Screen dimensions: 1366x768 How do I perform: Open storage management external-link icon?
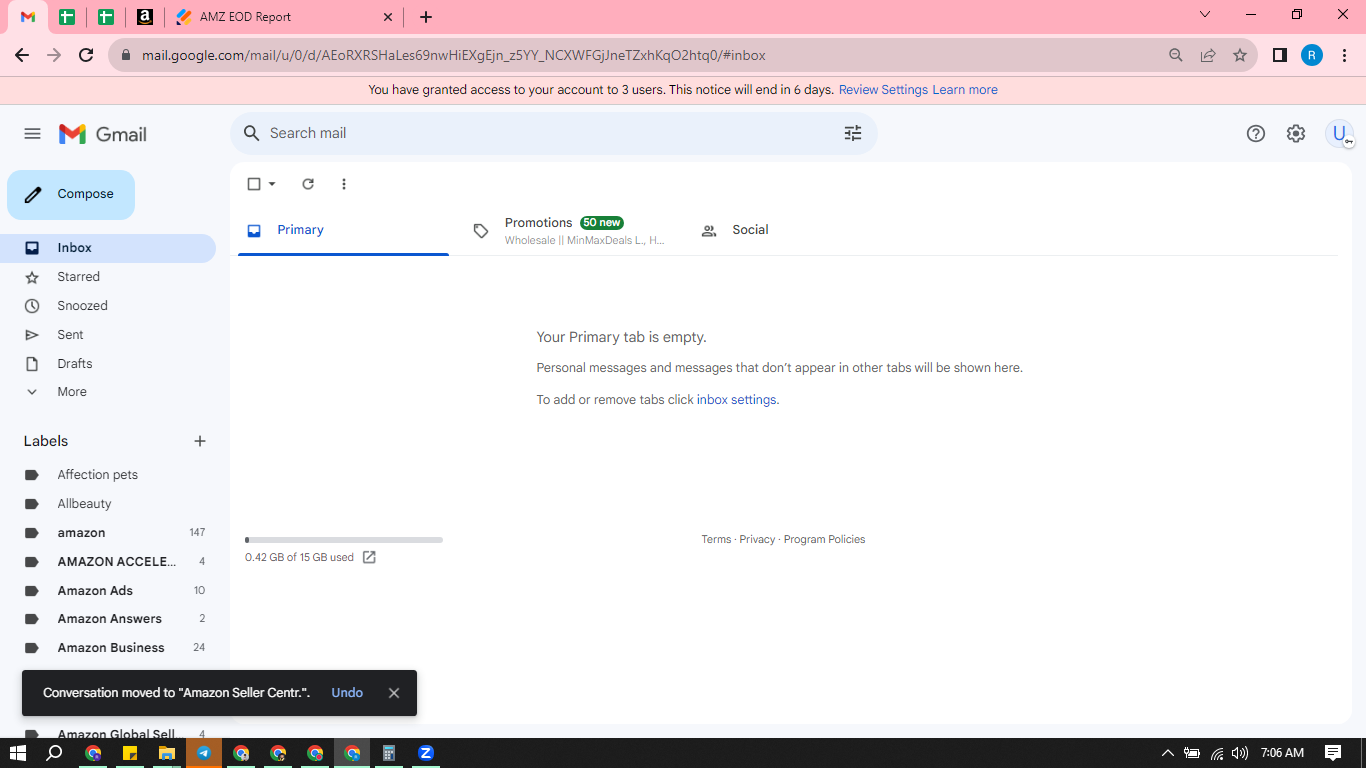pyautogui.click(x=369, y=557)
